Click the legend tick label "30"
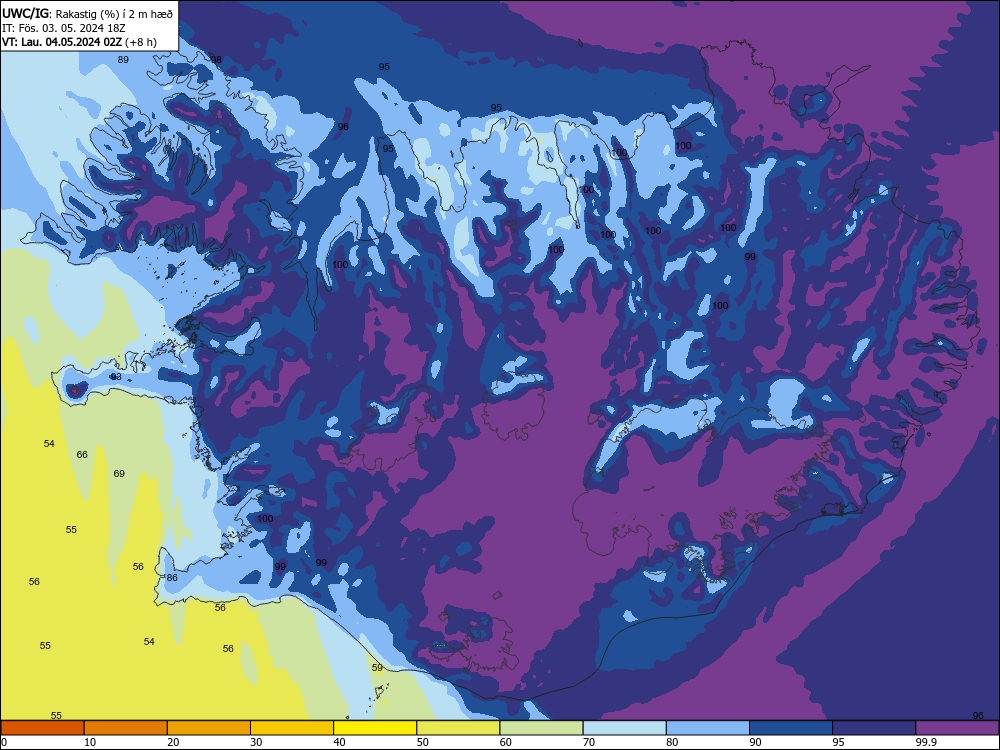Viewport: 1000px width, 750px height. click(256, 742)
